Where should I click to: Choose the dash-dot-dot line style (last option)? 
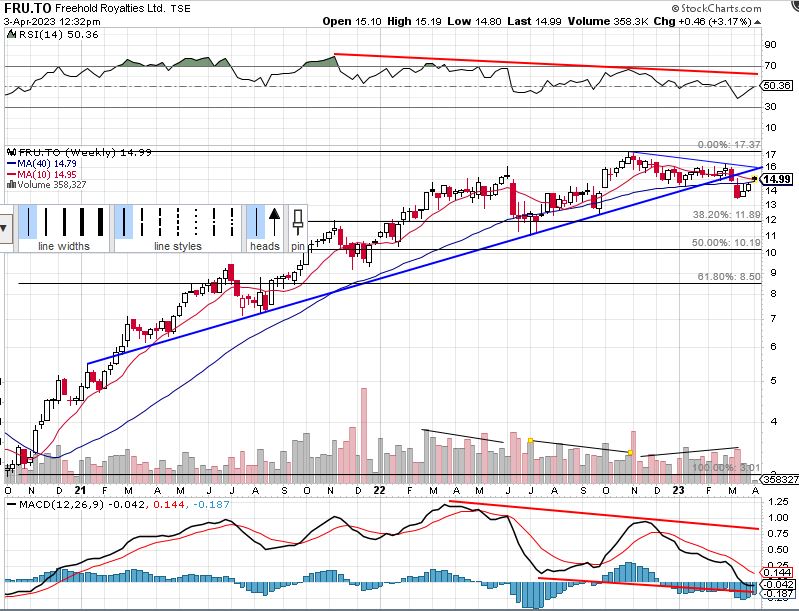pyautogui.click(x=232, y=222)
